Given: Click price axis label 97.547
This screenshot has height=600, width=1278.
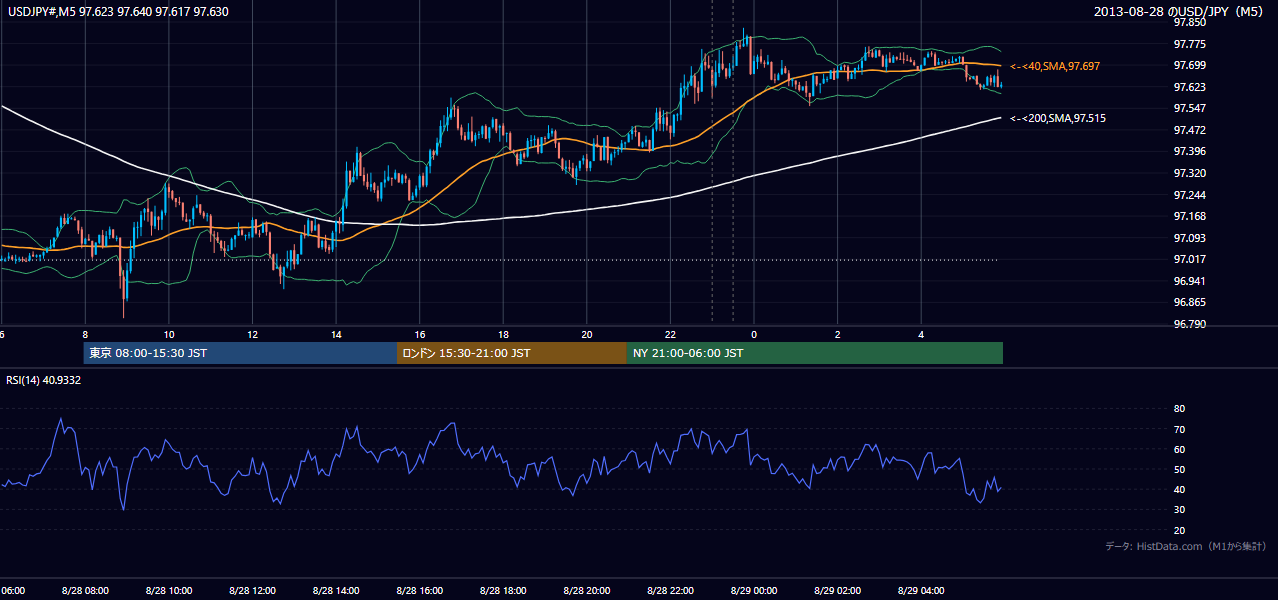Looking at the screenshot, I should pos(1188,108).
